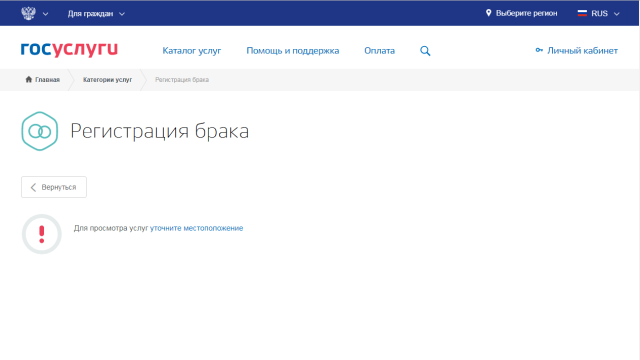
Task: Click the search magnifier icon
Action: [x=425, y=51]
